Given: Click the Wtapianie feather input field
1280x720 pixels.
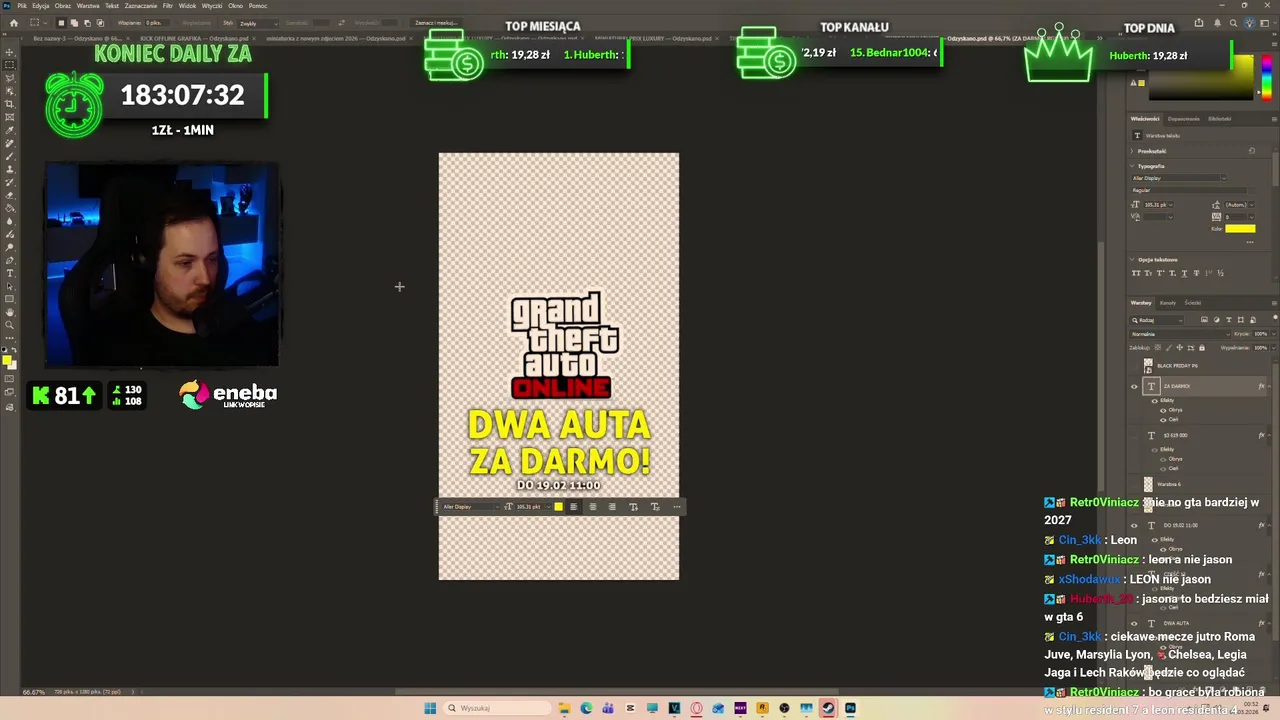Looking at the screenshot, I should (x=157, y=23).
